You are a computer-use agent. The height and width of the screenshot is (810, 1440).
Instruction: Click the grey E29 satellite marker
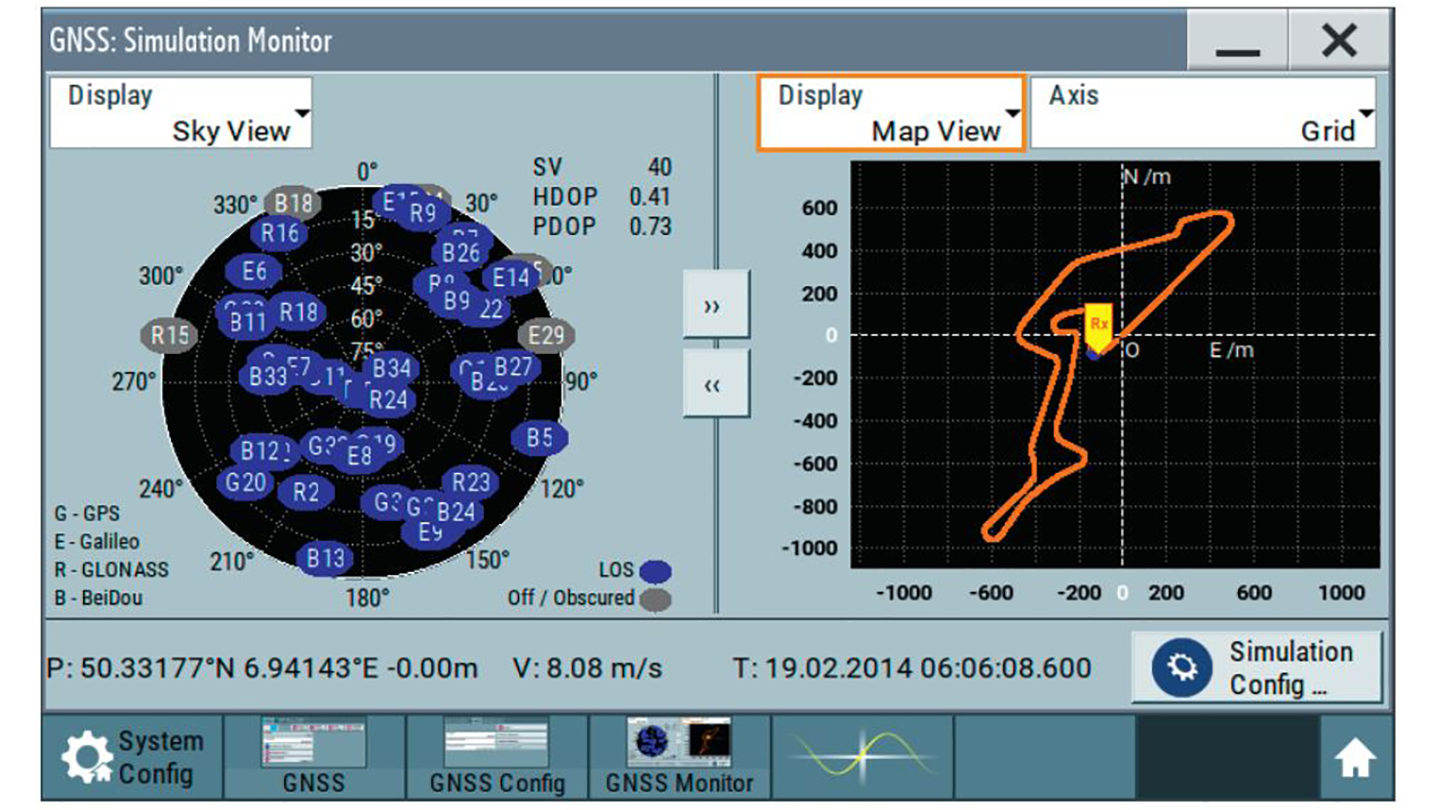(546, 336)
